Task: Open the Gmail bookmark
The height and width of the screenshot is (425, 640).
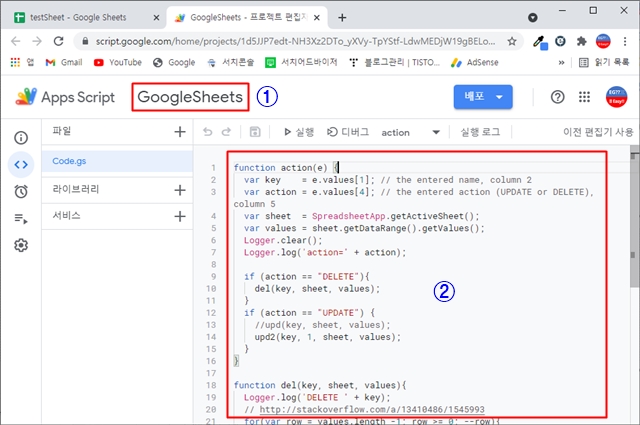Action: click(x=64, y=62)
